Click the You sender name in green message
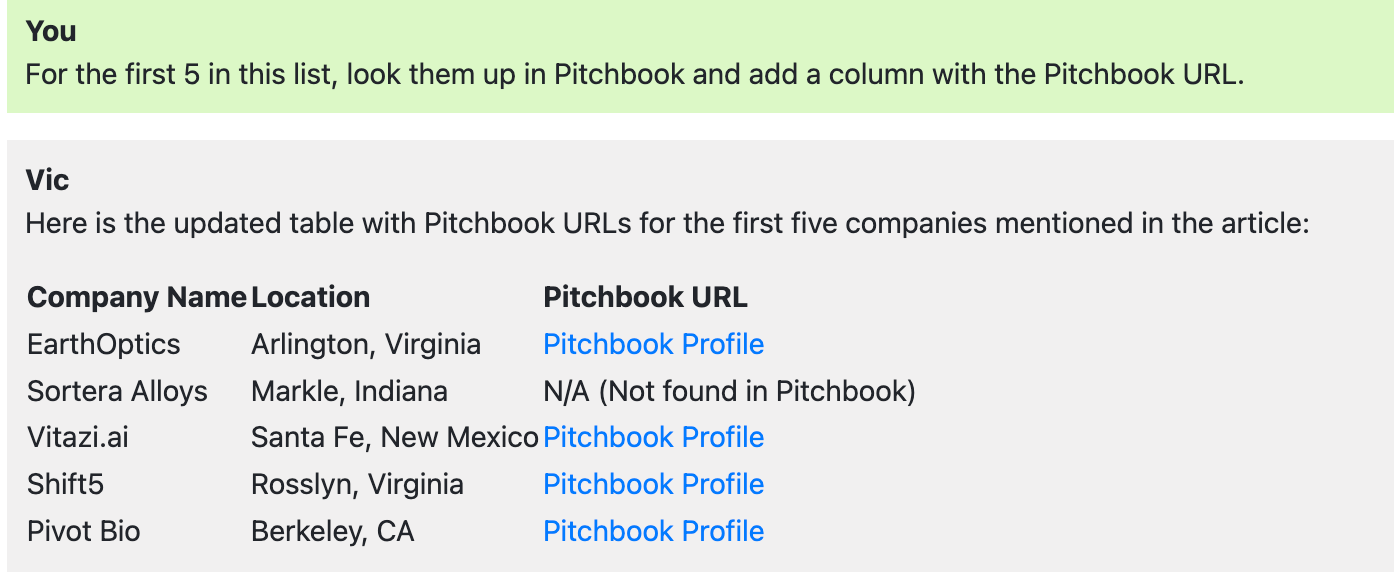This screenshot has height=586, width=1394. coord(51,31)
